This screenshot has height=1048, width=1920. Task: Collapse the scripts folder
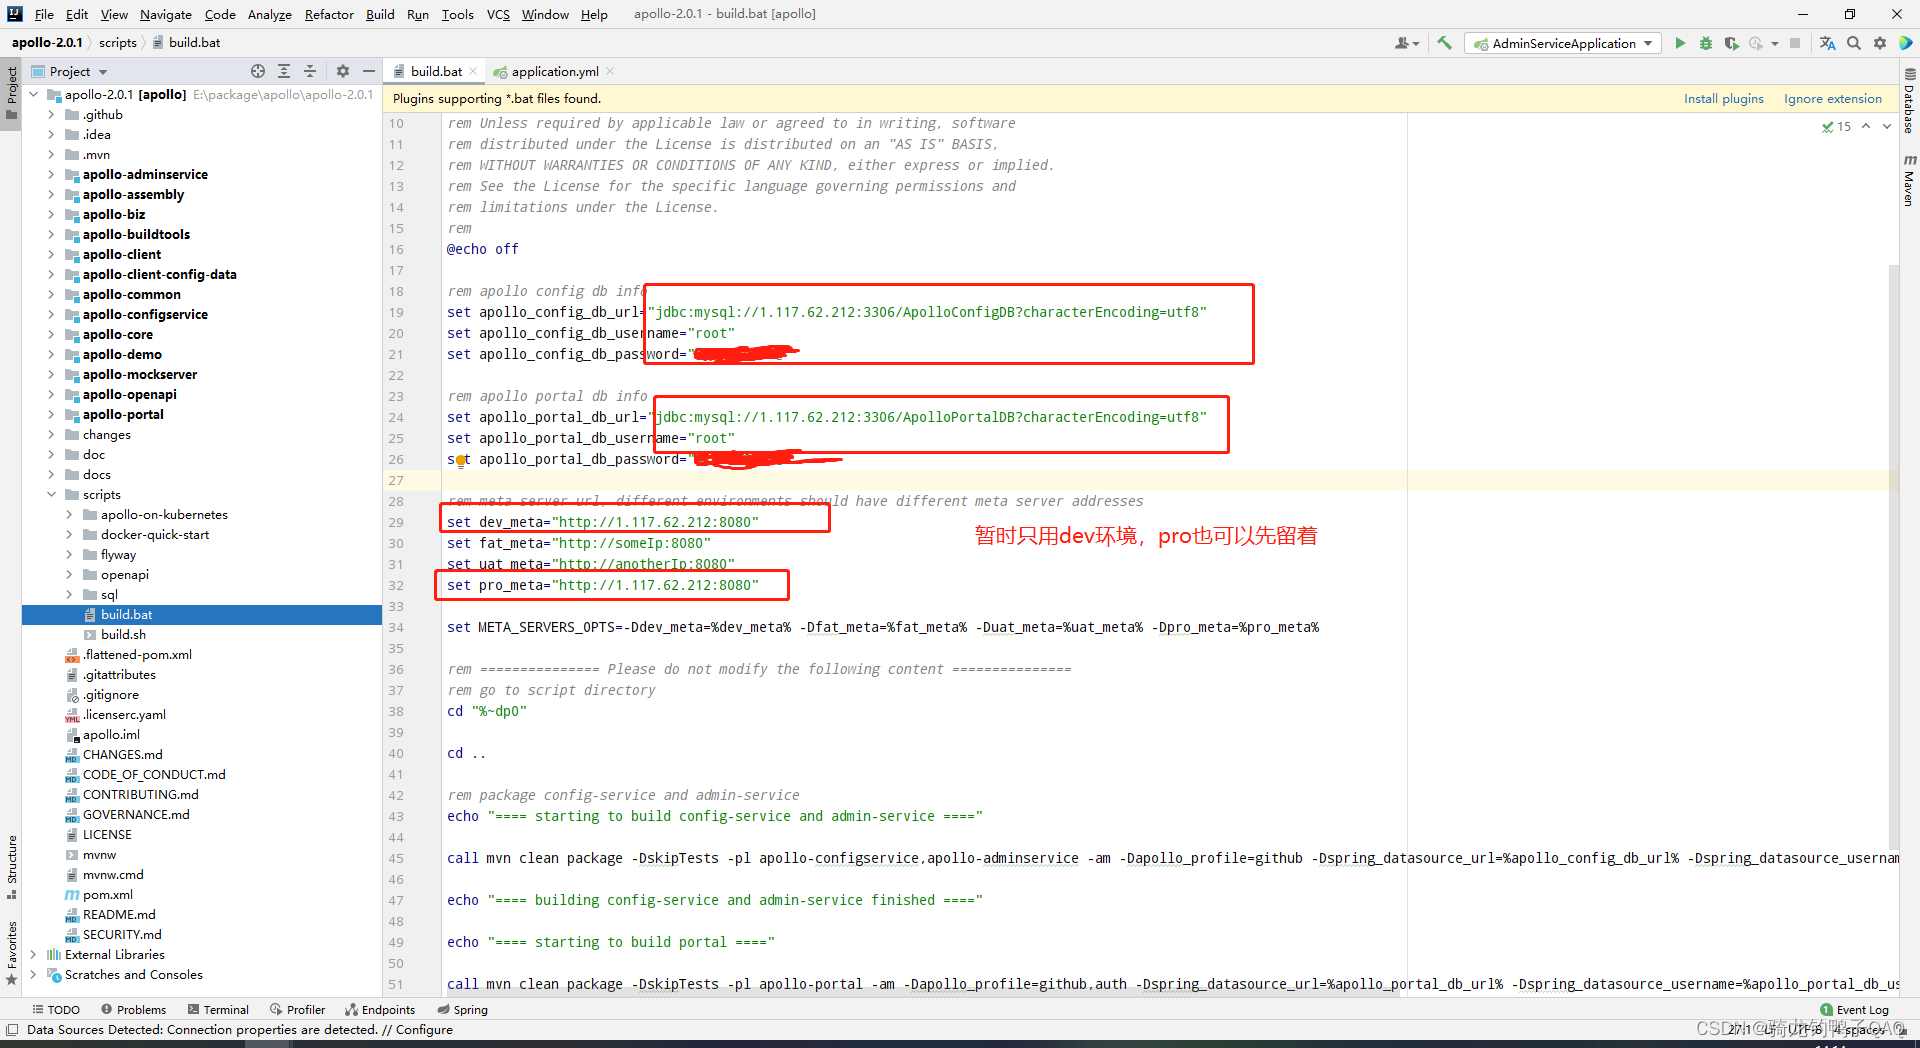point(52,494)
